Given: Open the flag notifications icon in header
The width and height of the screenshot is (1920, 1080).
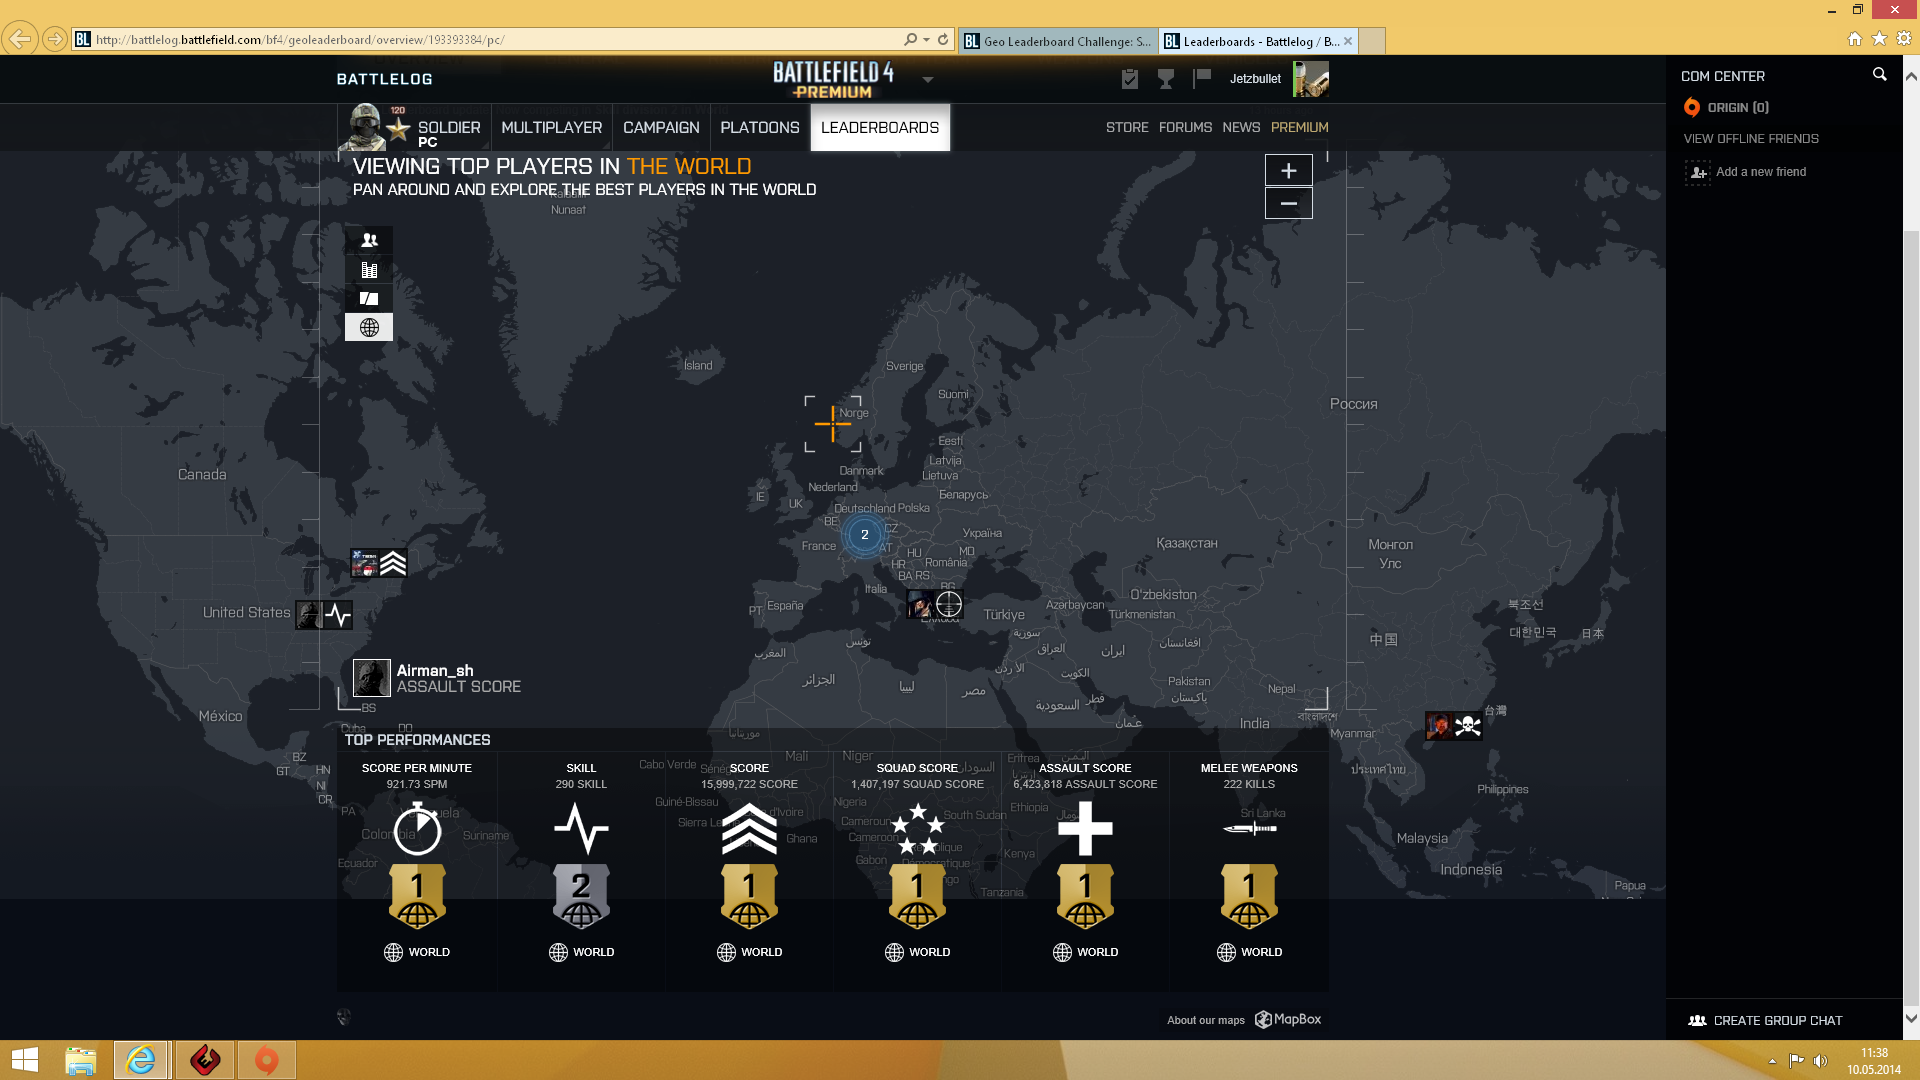Looking at the screenshot, I should pos(1202,78).
